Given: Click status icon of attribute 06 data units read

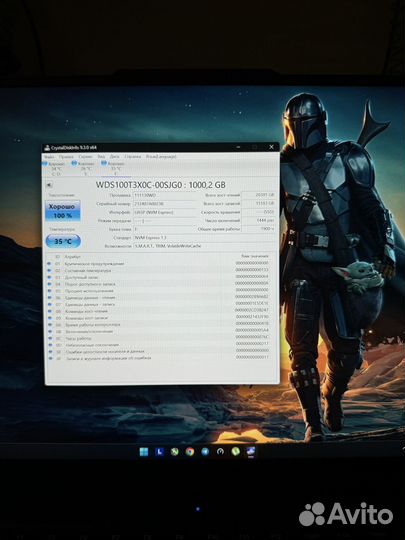Looking at the screenshot, I should click(x=49, y=298).
